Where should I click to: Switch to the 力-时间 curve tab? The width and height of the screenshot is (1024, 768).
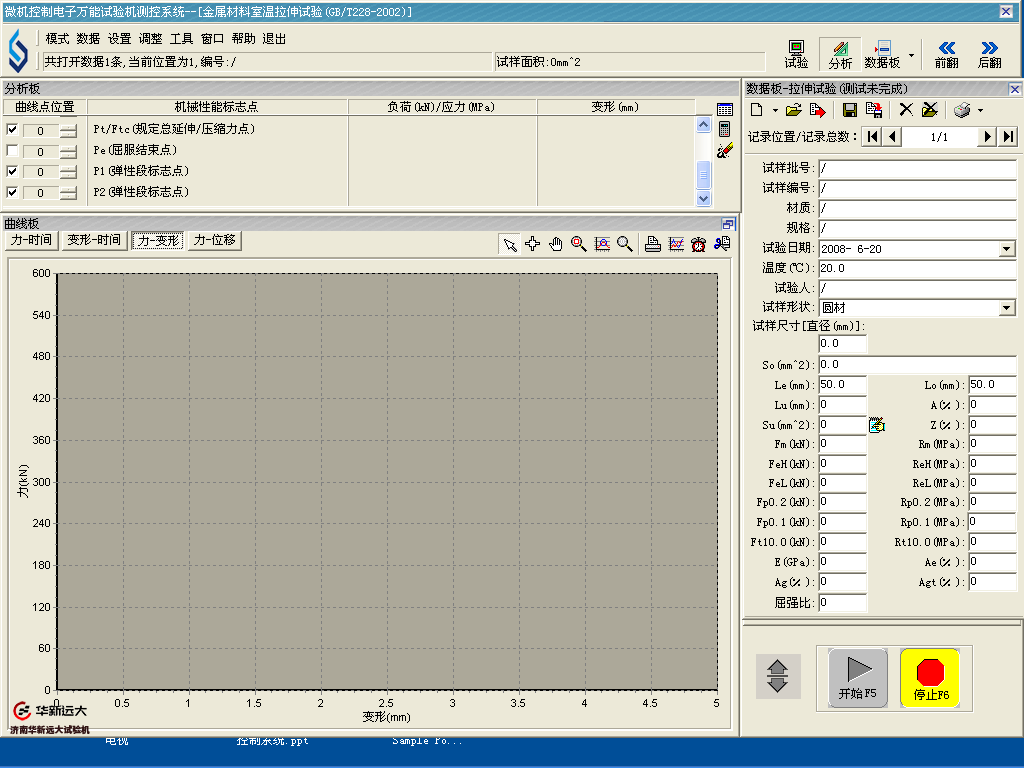[31, 240]
